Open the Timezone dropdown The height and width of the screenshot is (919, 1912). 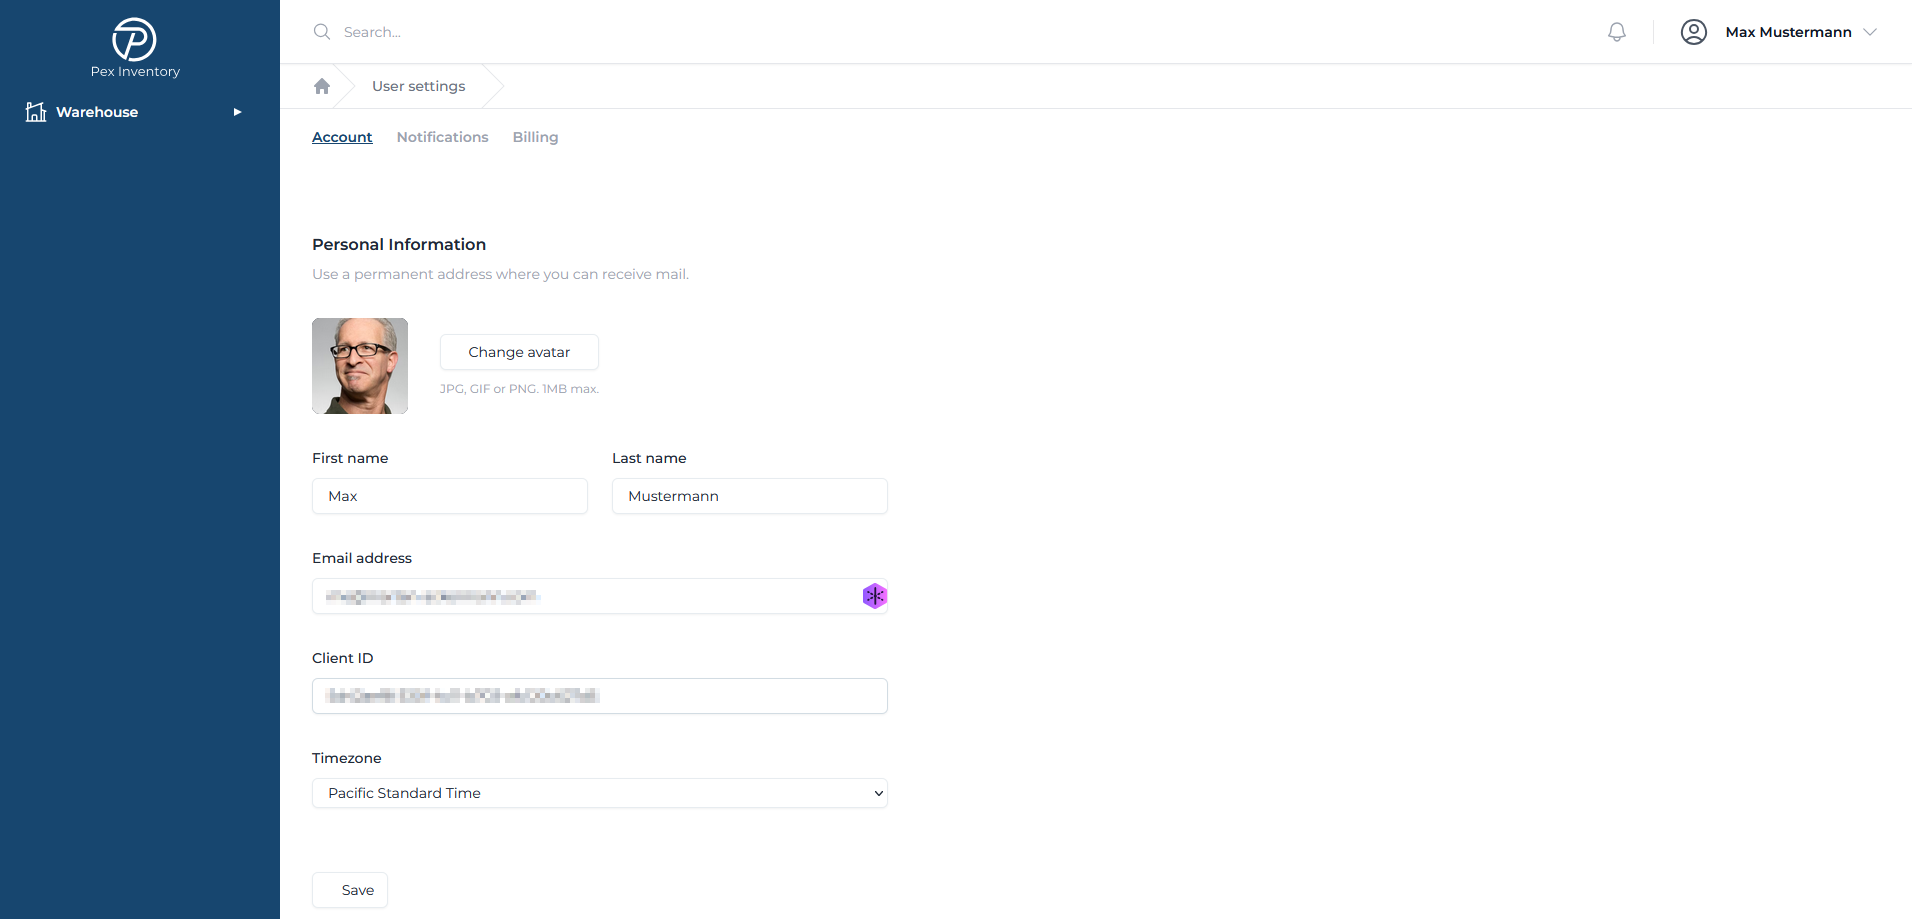point(600,793)
